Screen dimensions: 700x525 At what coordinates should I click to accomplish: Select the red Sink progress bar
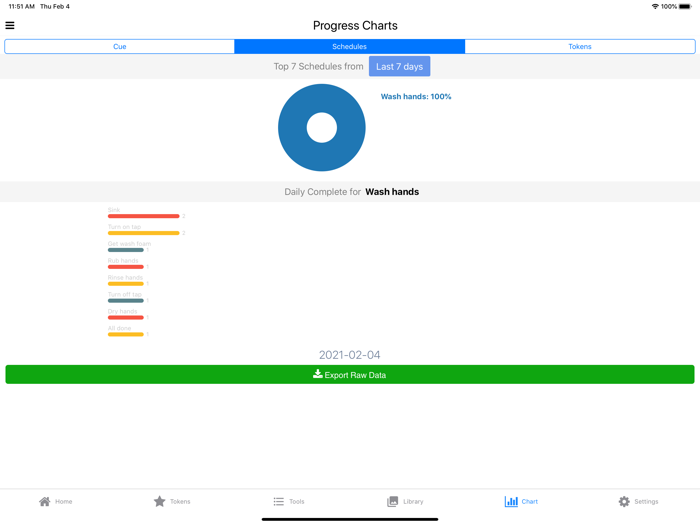[x=143, y=216]
